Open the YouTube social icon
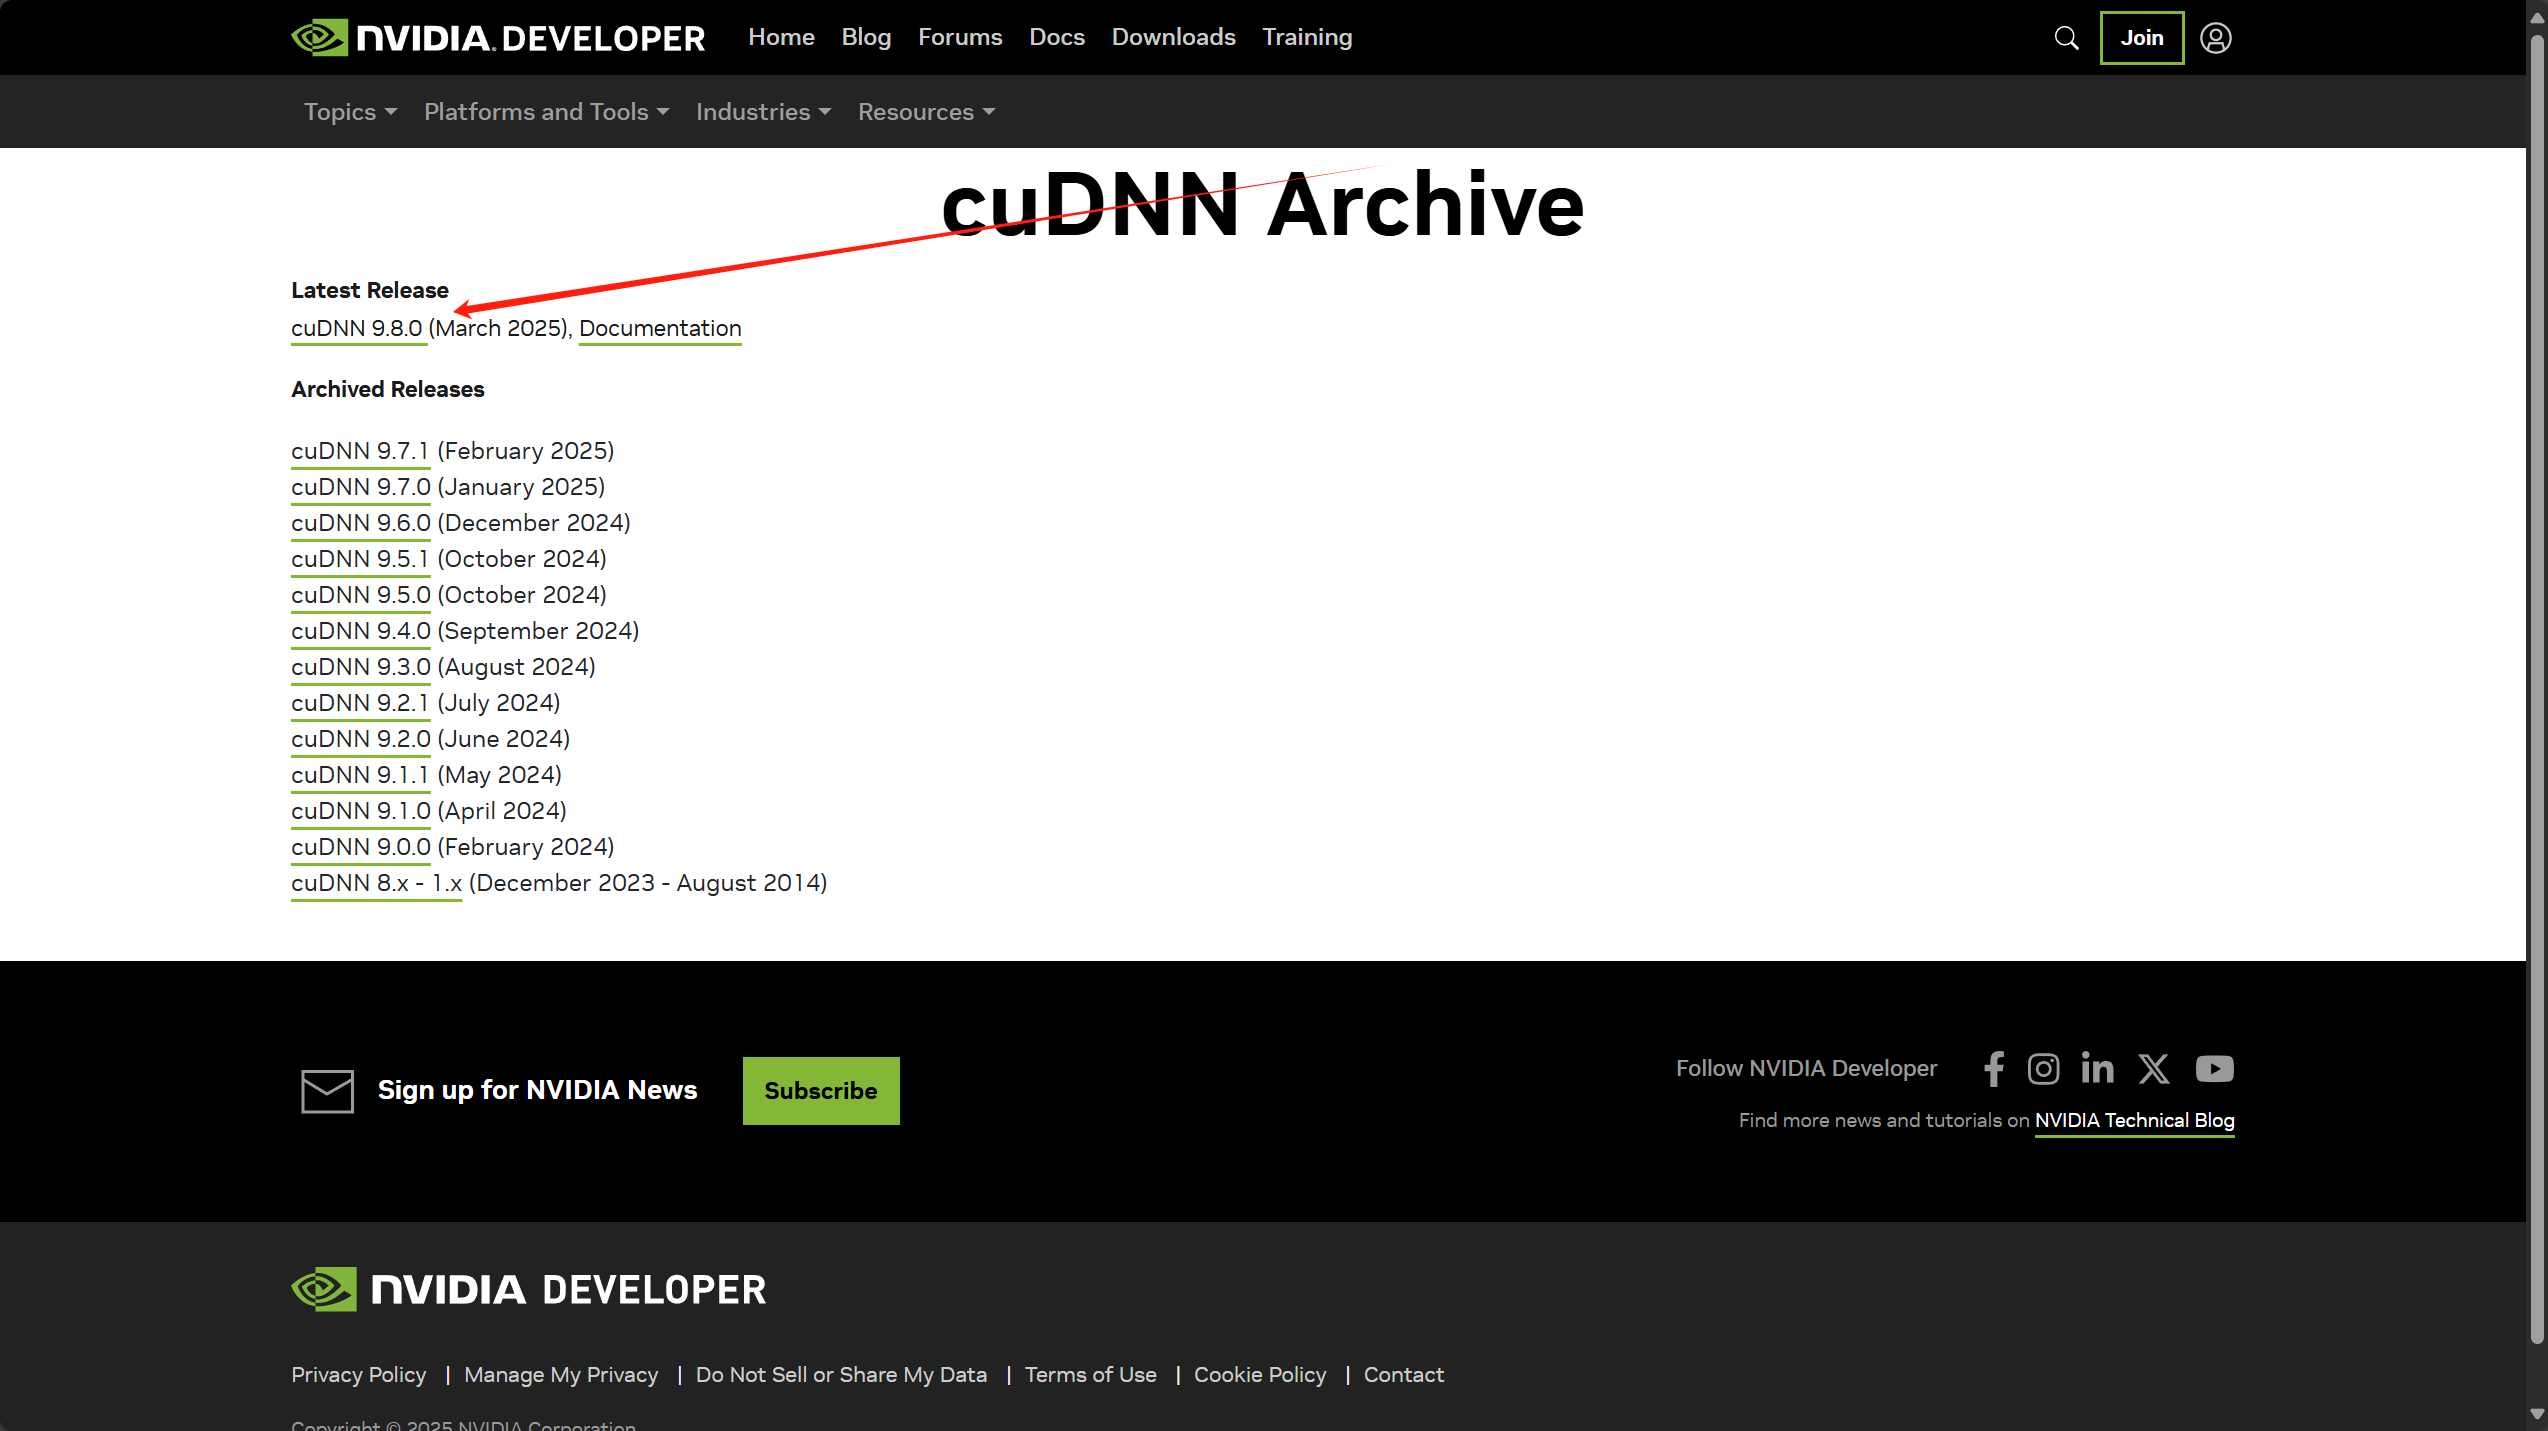 click(x=2214, y=1069)
